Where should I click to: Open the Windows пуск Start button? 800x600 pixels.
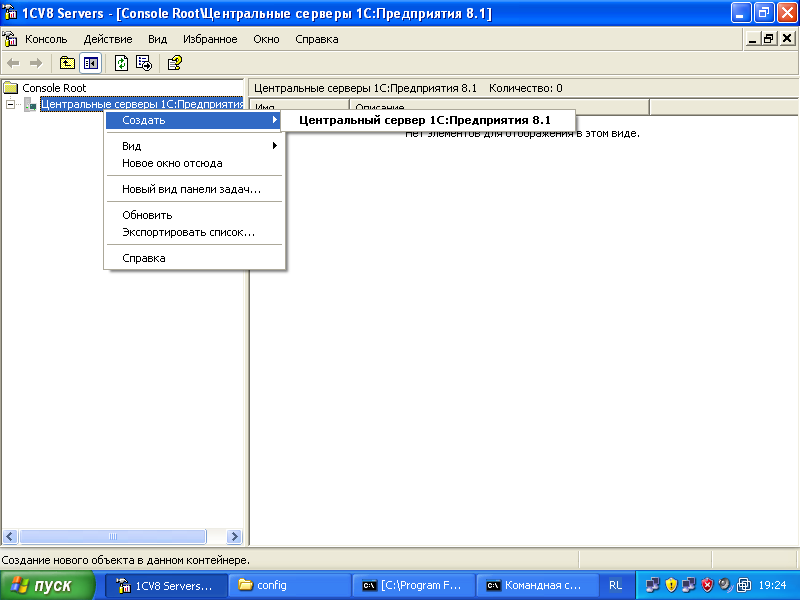[x=47, y=585]
